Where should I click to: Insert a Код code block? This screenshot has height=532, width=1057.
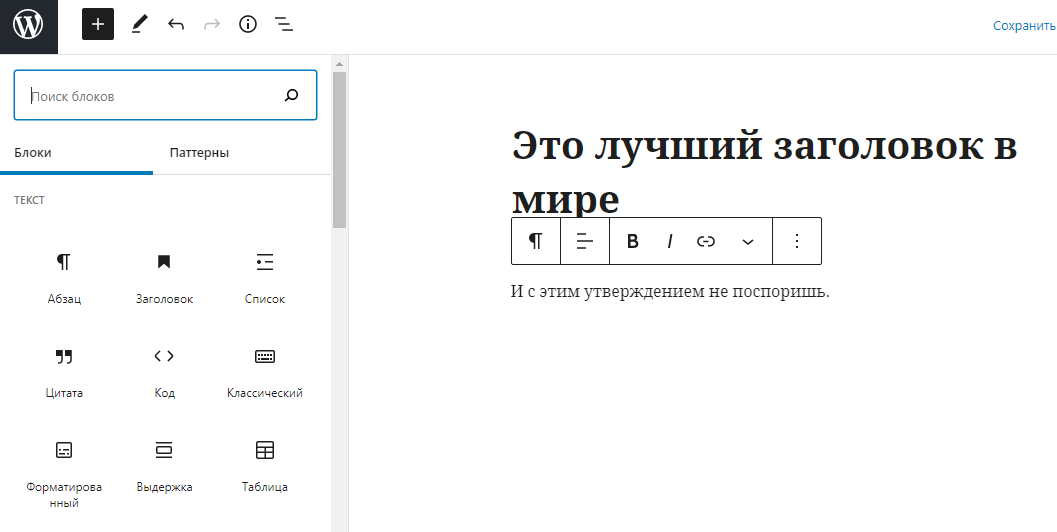(164, 373)
